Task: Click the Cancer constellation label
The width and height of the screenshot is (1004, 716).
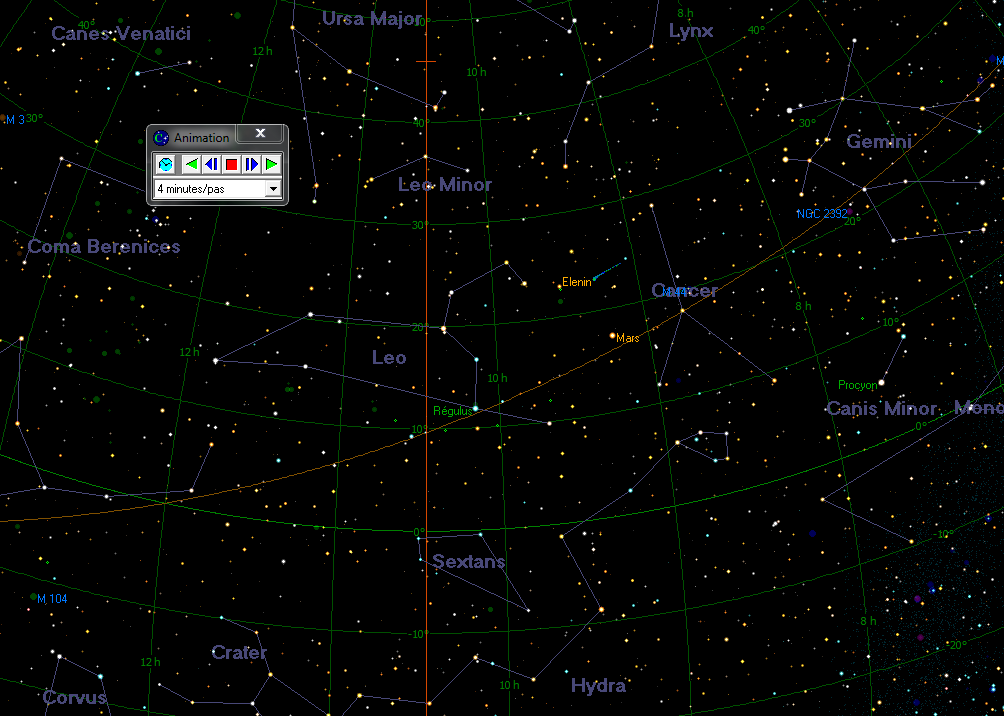Action: (x=684, y=291)
